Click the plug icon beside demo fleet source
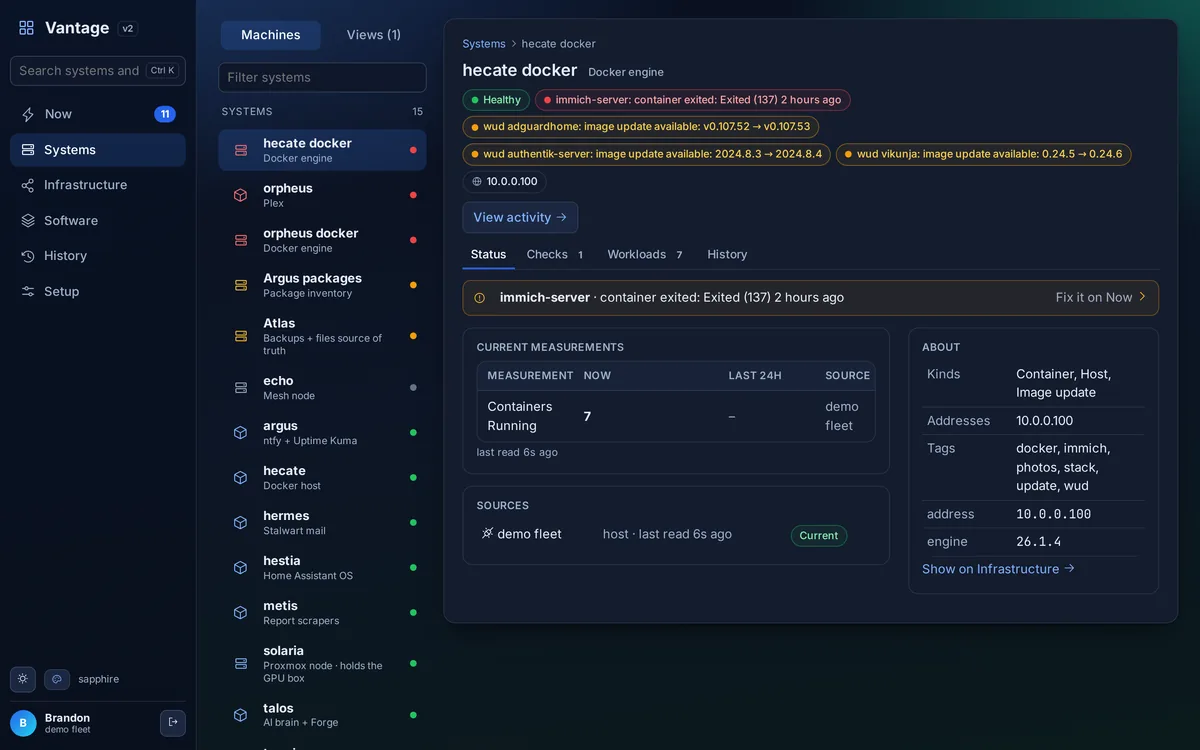This screenshot has width=1200, height=750. [487, 534]
